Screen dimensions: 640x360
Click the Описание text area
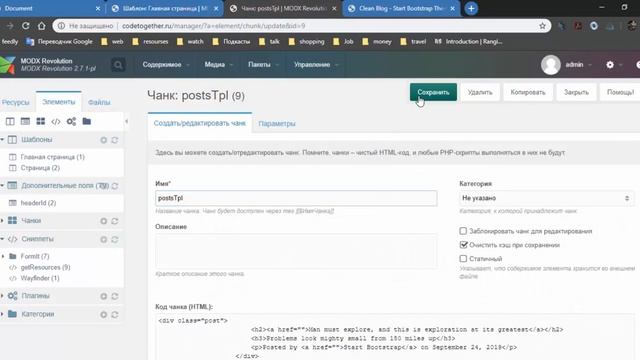(296, 251)
